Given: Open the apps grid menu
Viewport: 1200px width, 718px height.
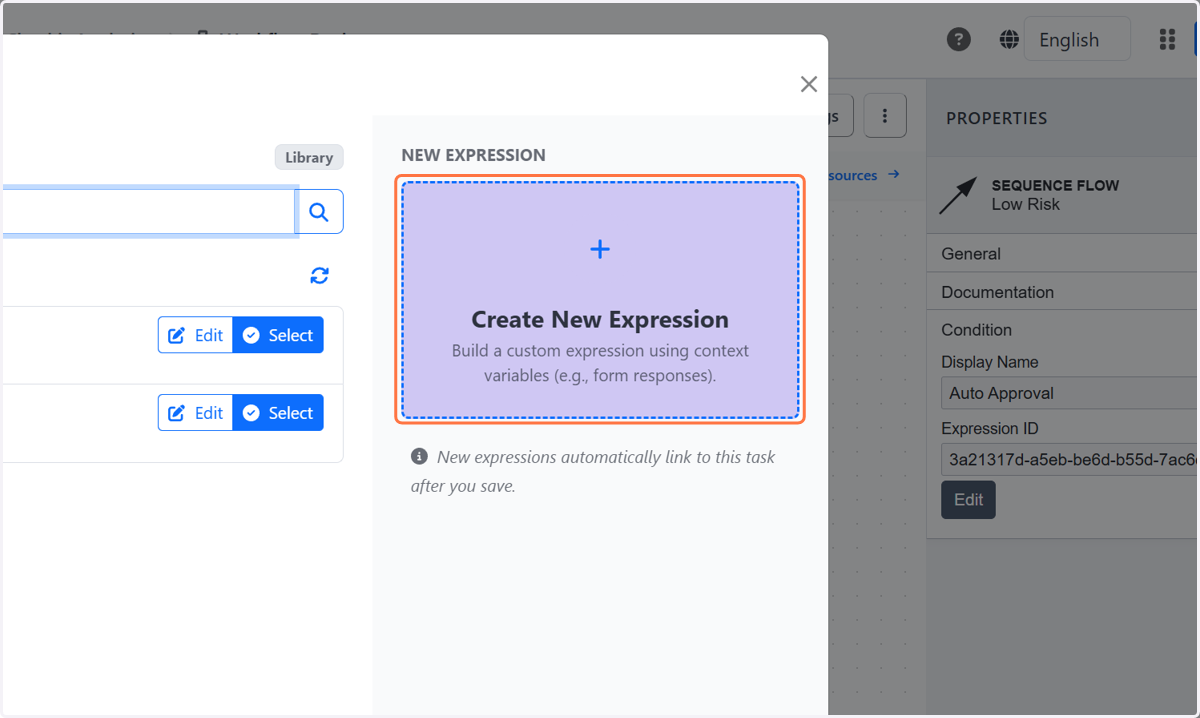Looking at the screenshot, I should 1167,40.
